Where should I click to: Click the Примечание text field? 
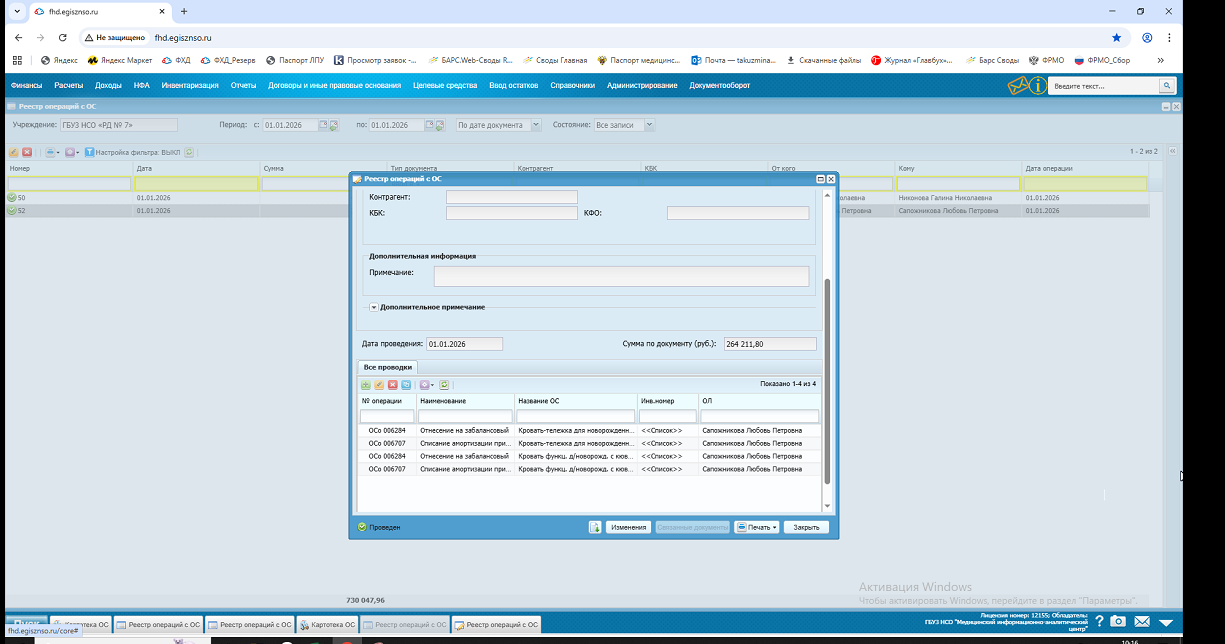pyautogui.click(x=621, y=277)
